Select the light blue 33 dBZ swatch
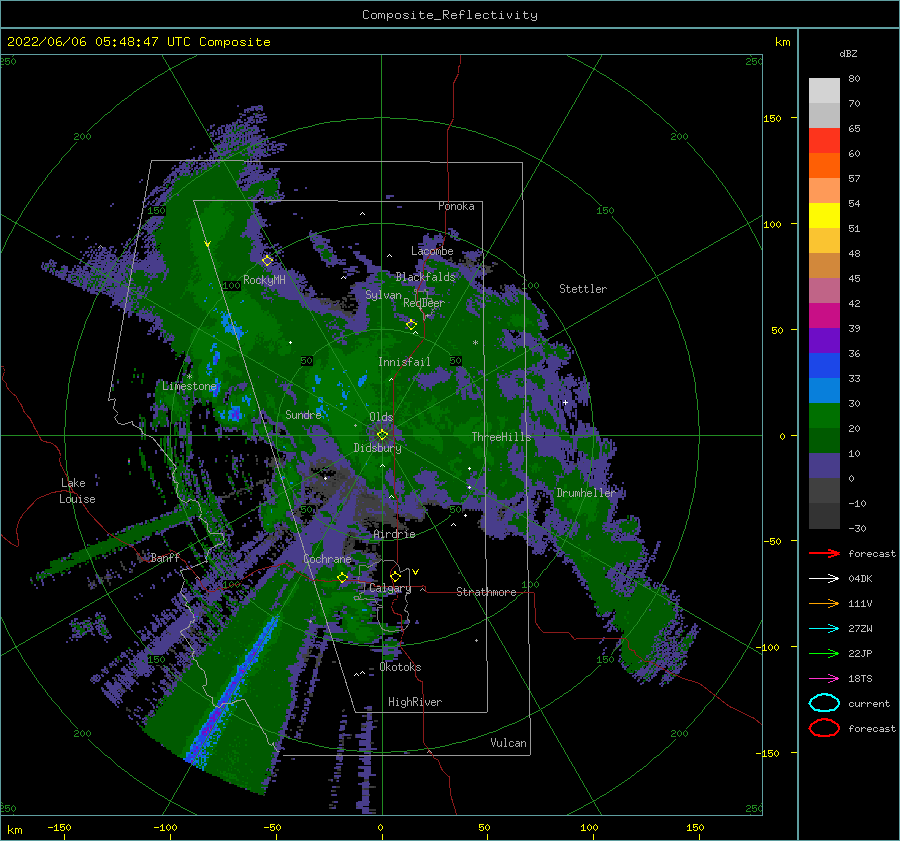This screenshot has width=900, height=841. point(824,390)
